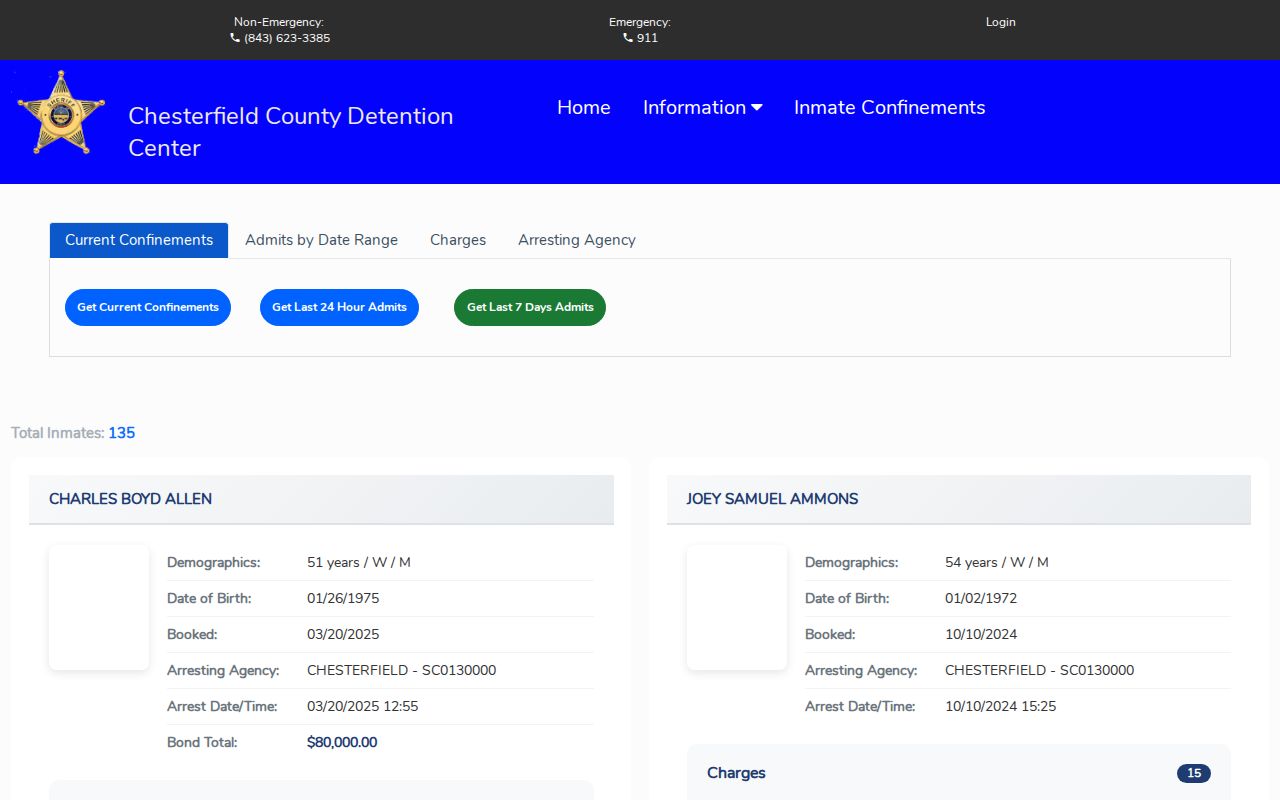Click arrest time 10/10/2024 15:25

click(1001, 706)
